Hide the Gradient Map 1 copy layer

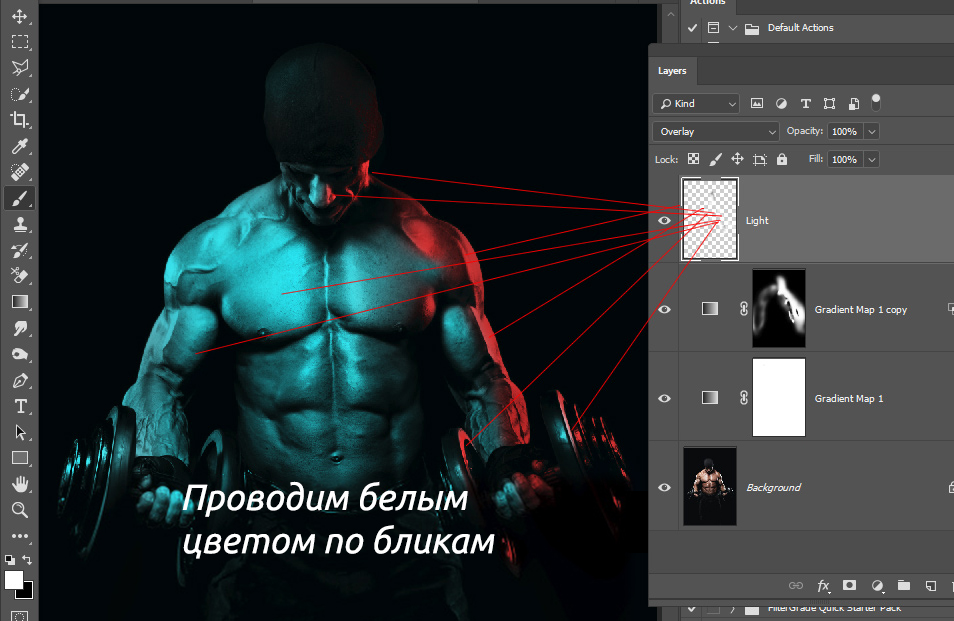coord(664,310)
